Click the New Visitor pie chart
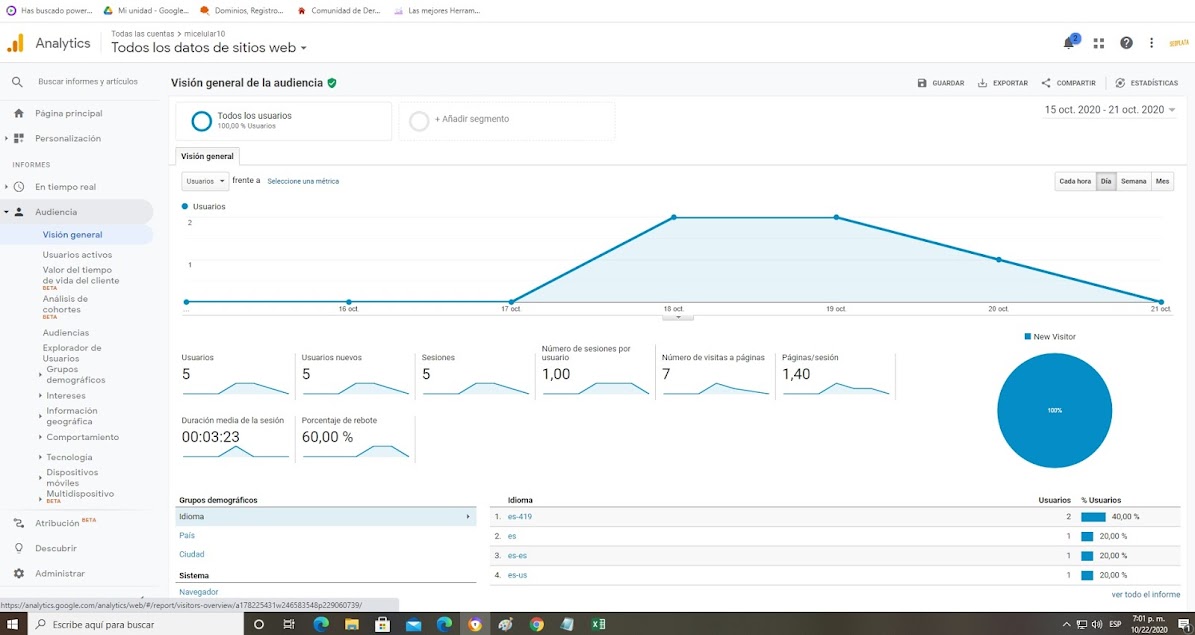This screenshot has width=1195, height=635. [x=1054, y=410]
